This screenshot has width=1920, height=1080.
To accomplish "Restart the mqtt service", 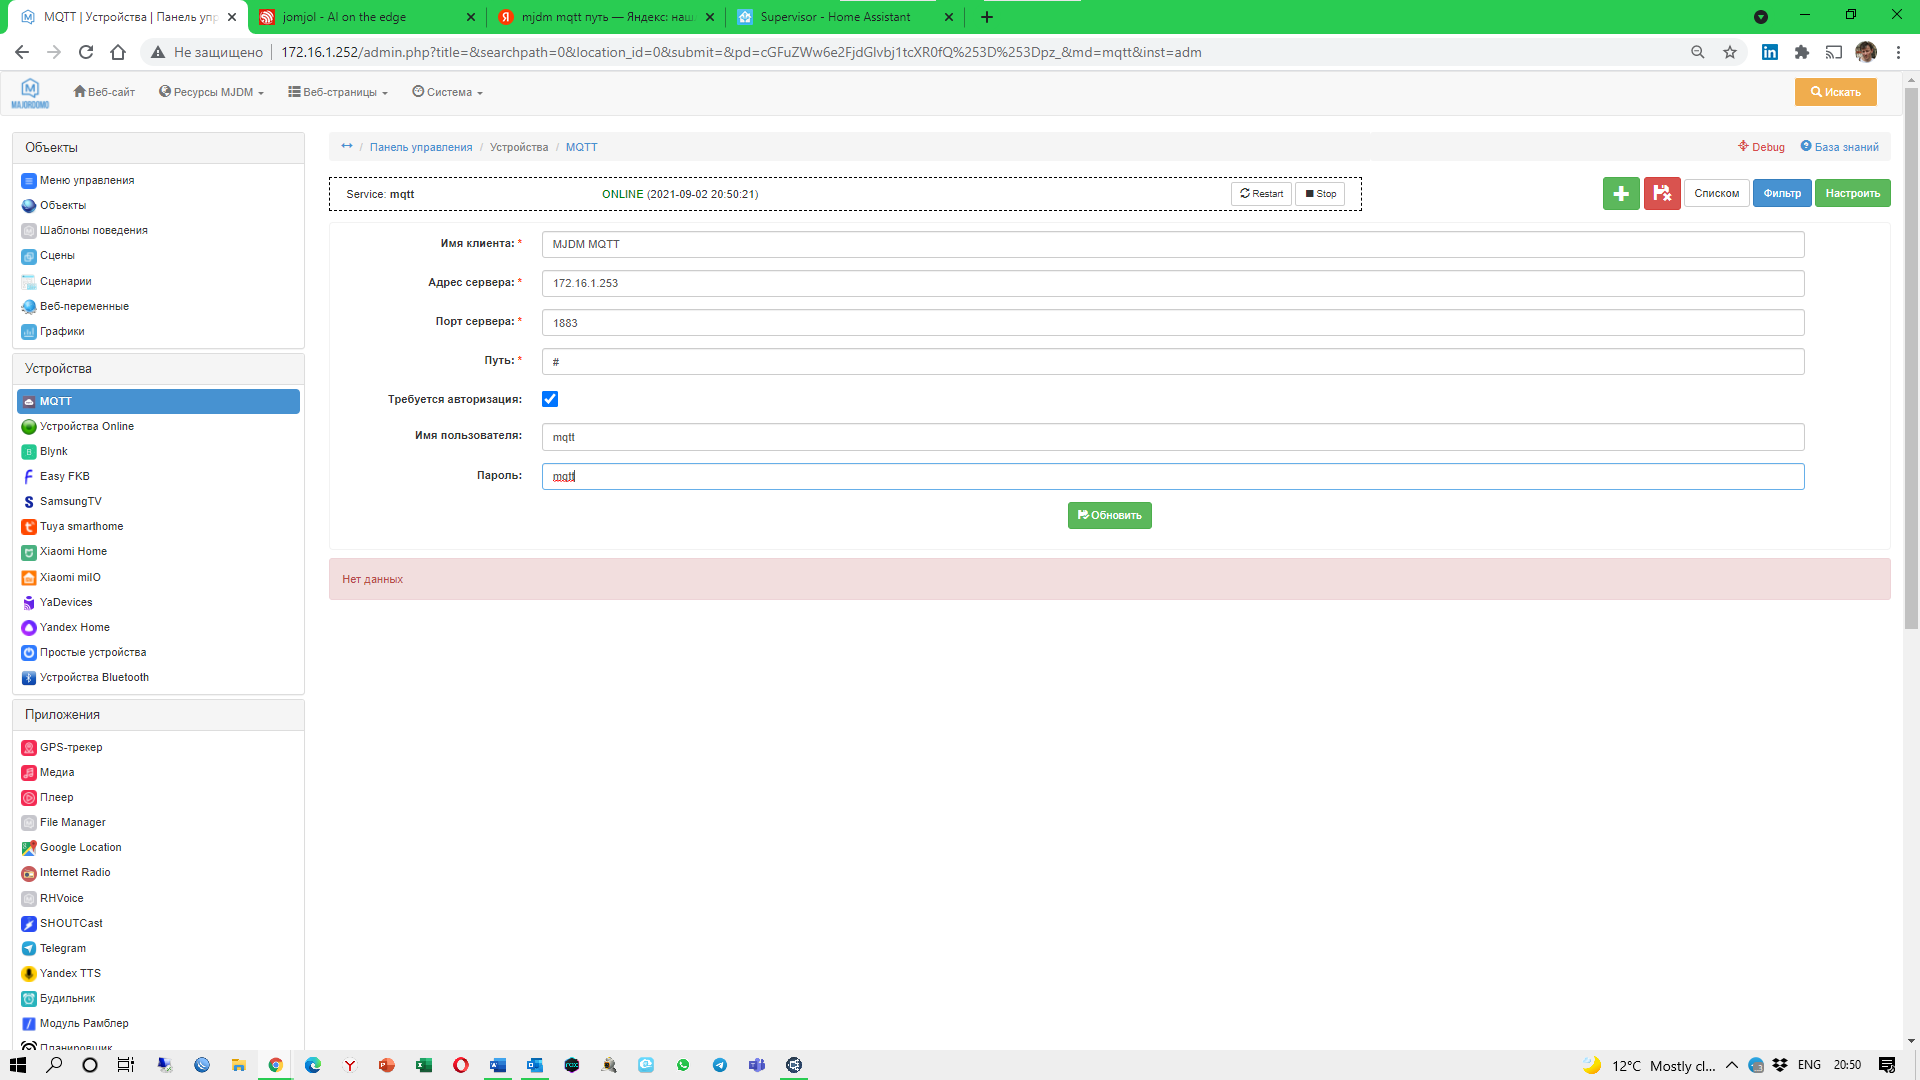I will point(1261,193).
